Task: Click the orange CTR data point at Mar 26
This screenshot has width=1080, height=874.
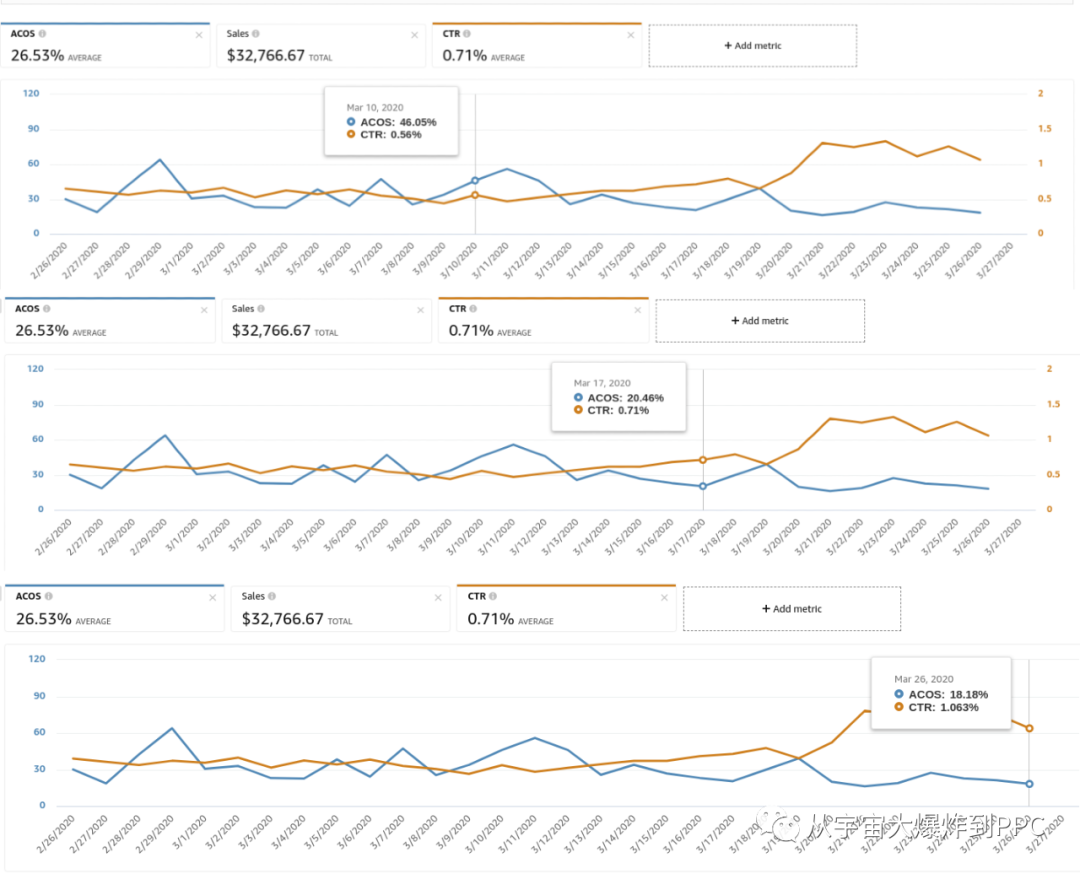Action: [1029, 728]
